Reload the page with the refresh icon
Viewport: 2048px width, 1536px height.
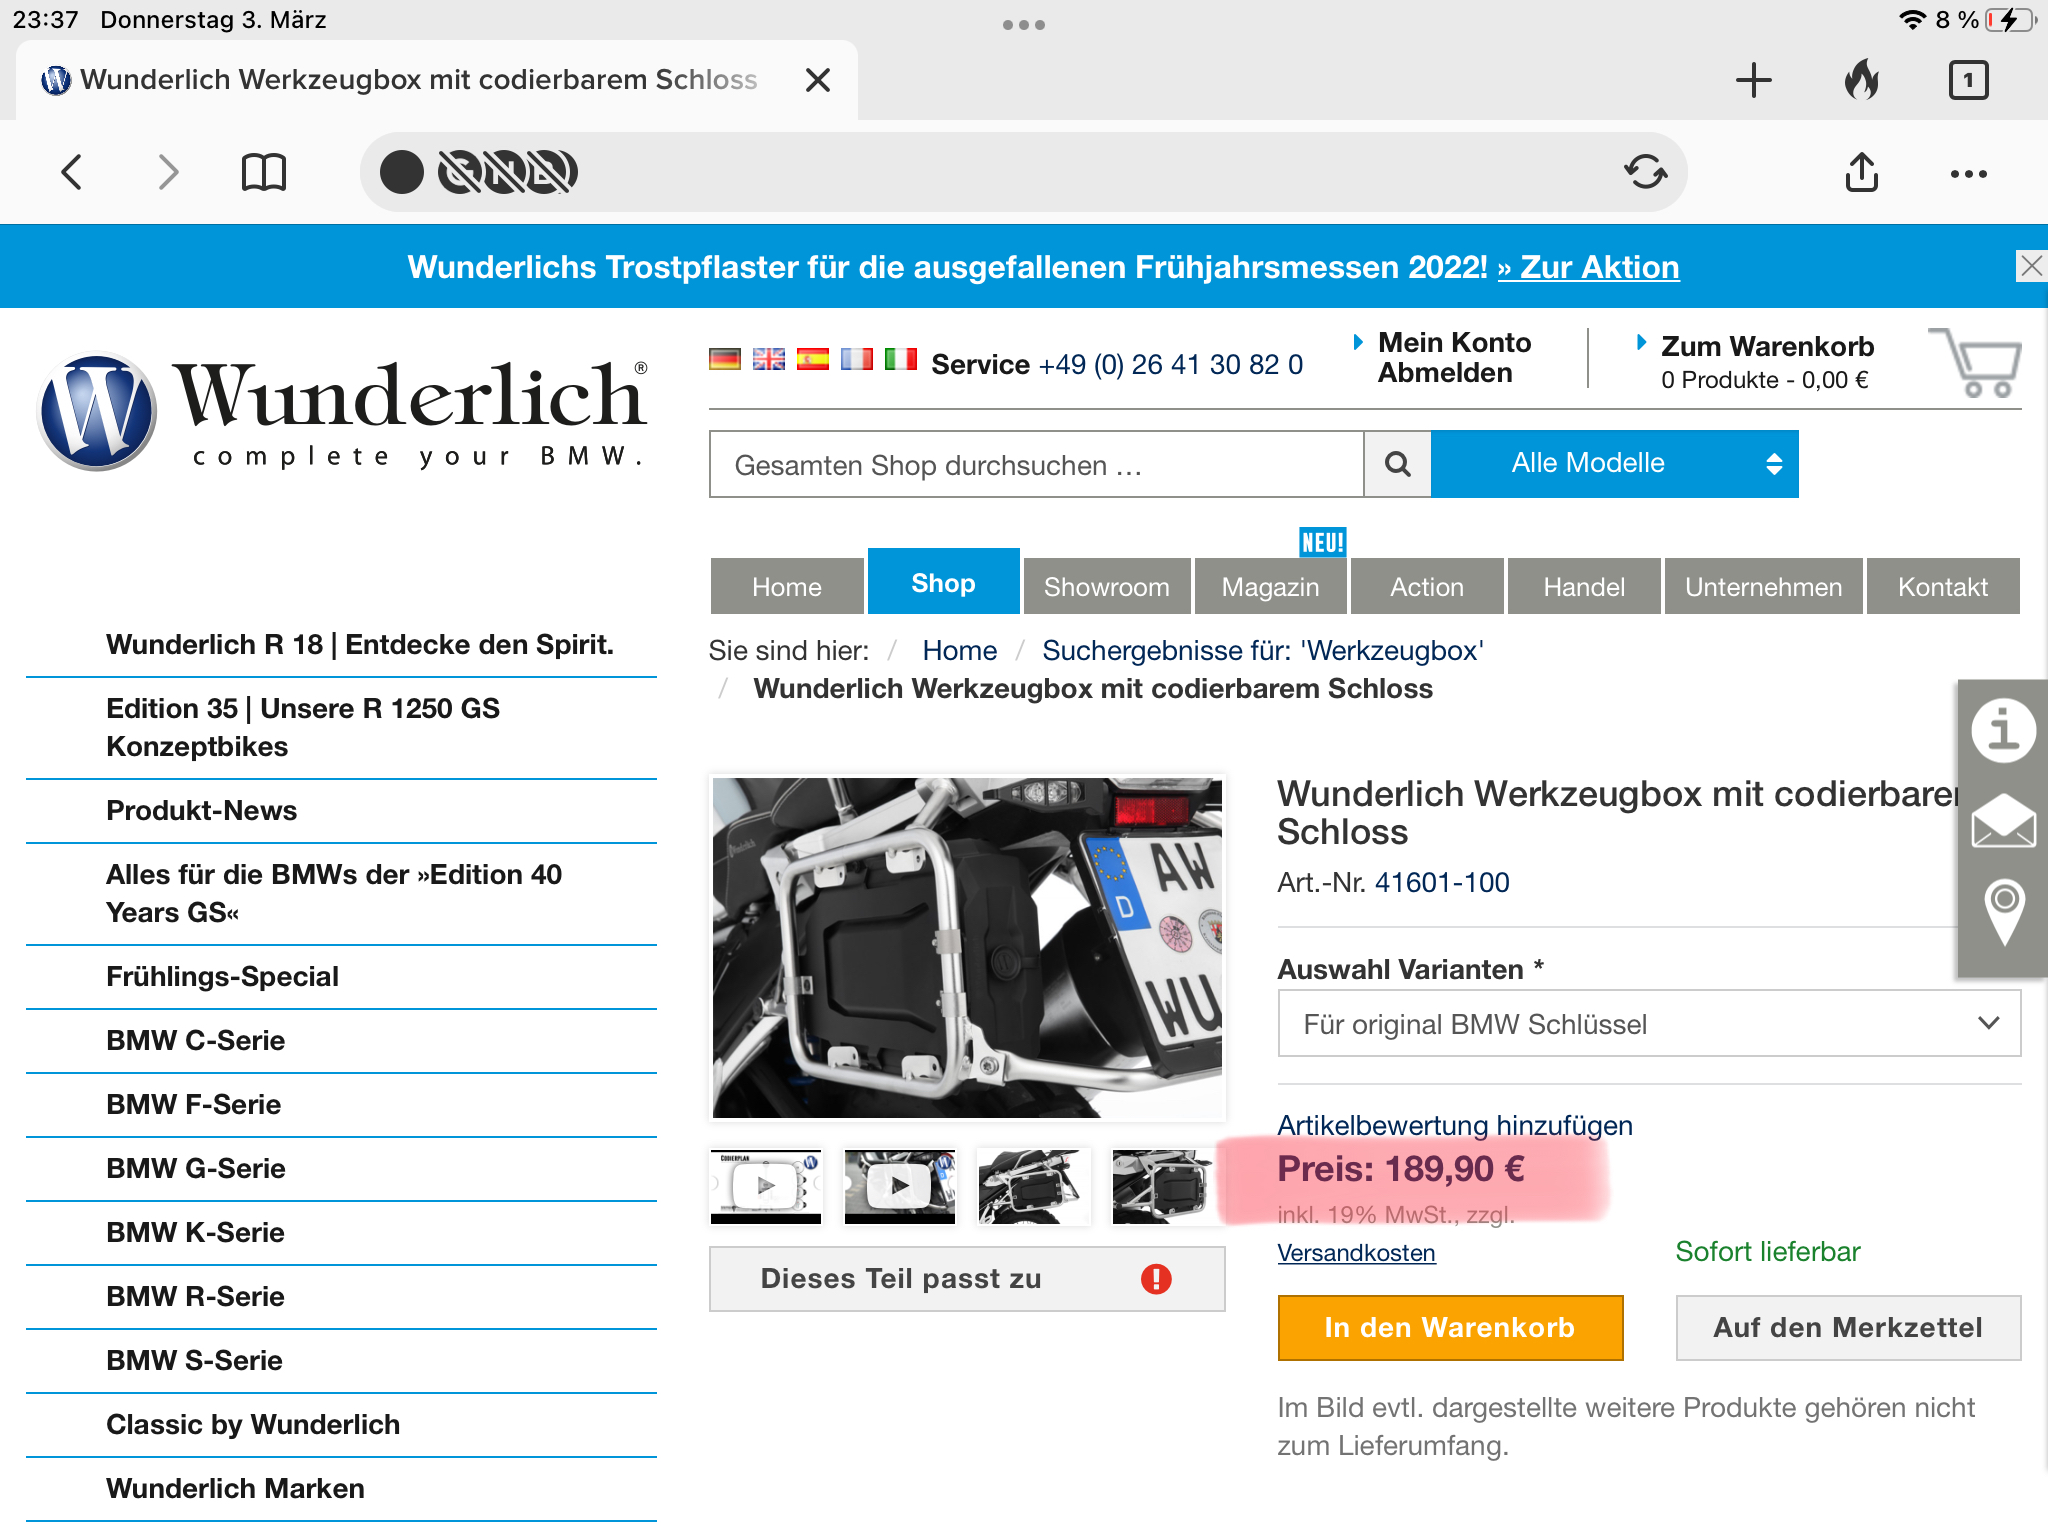(x=1645, y=172)
